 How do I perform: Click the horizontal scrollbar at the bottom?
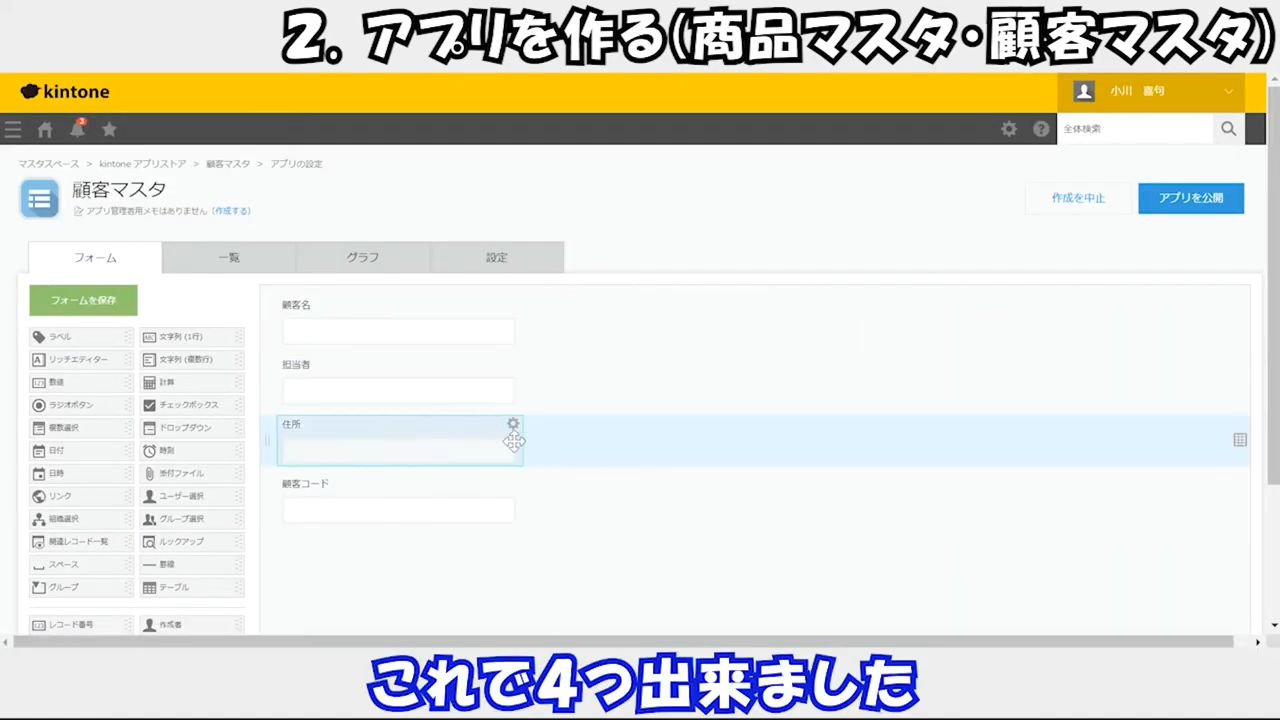tap(640, 642)
